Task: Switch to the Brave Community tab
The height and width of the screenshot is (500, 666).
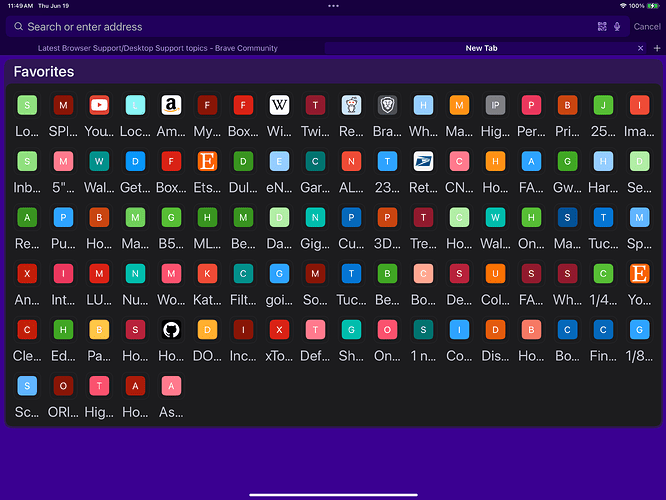Action: (158, 48)
